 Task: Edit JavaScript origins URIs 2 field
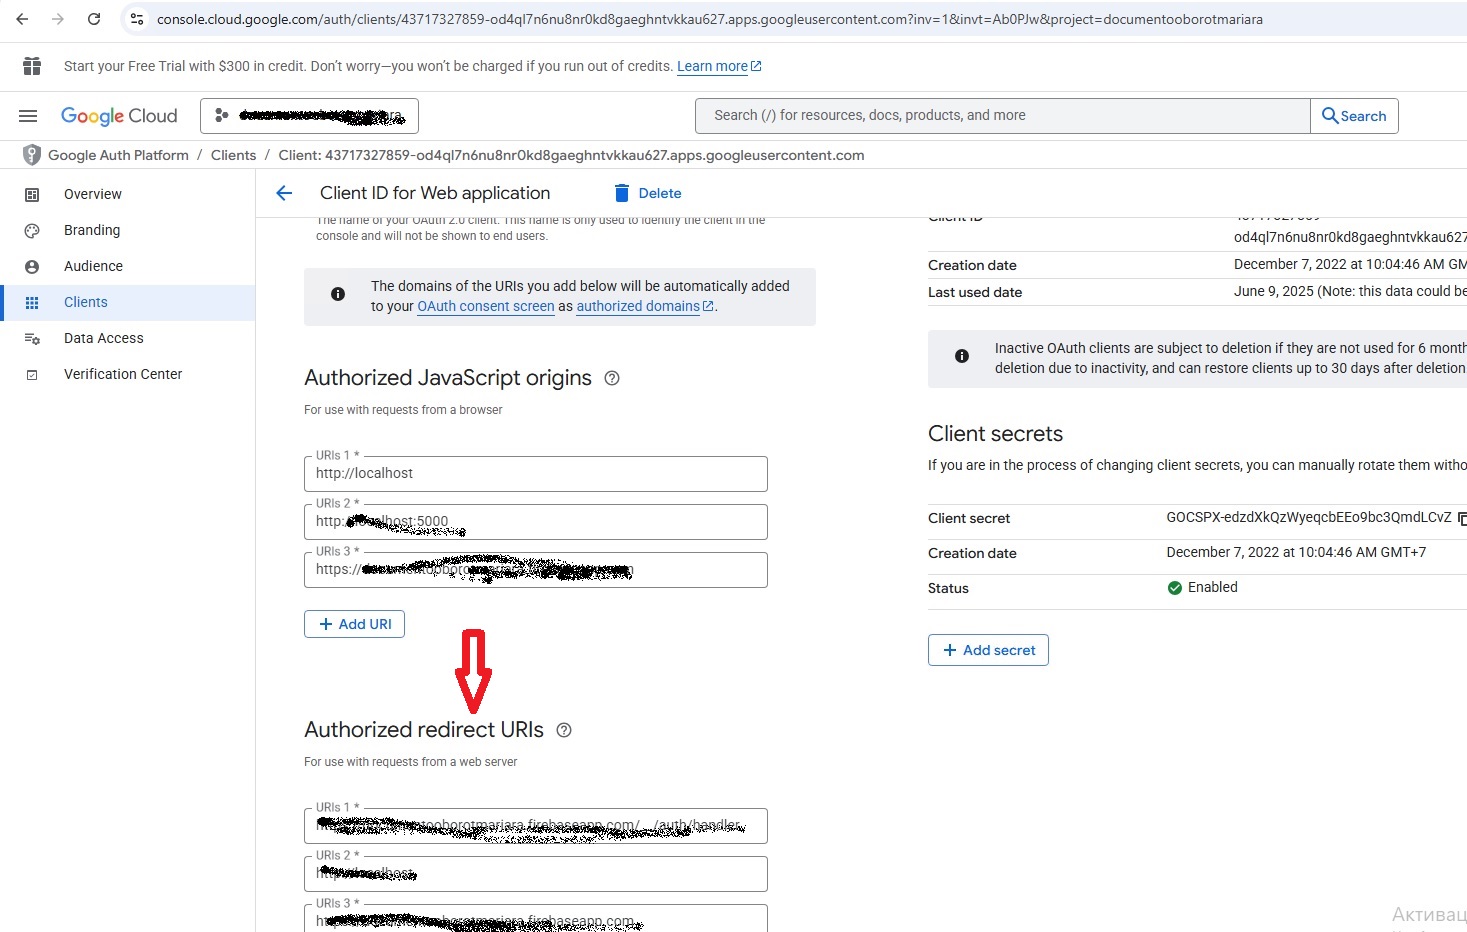tap(536, 522)
